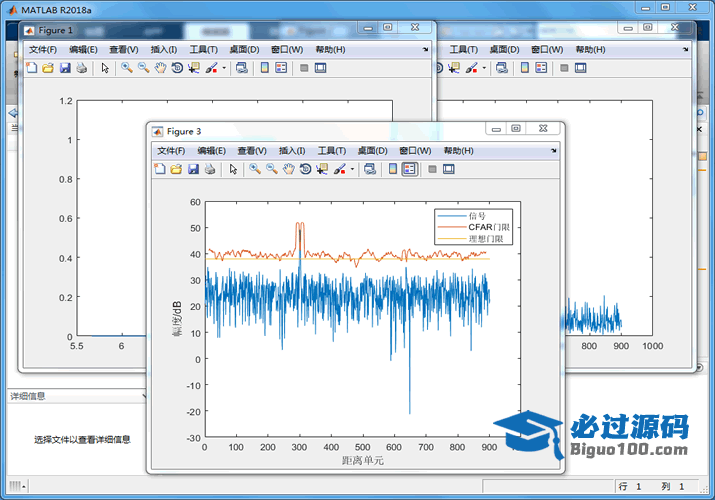This screenshot has height=500, width=715.
Task: Click dock arrow in Figure 3 menu bar
Action: coord(554,151)
